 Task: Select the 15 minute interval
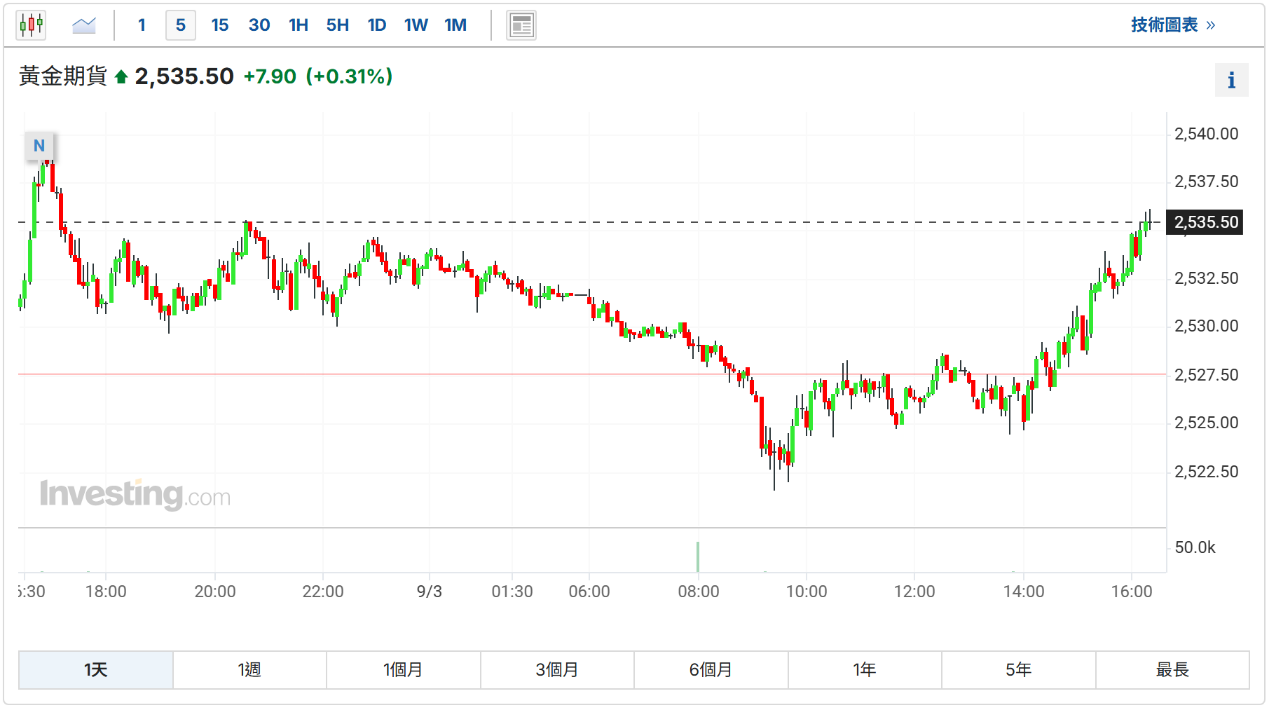click(x=219, y=25)
